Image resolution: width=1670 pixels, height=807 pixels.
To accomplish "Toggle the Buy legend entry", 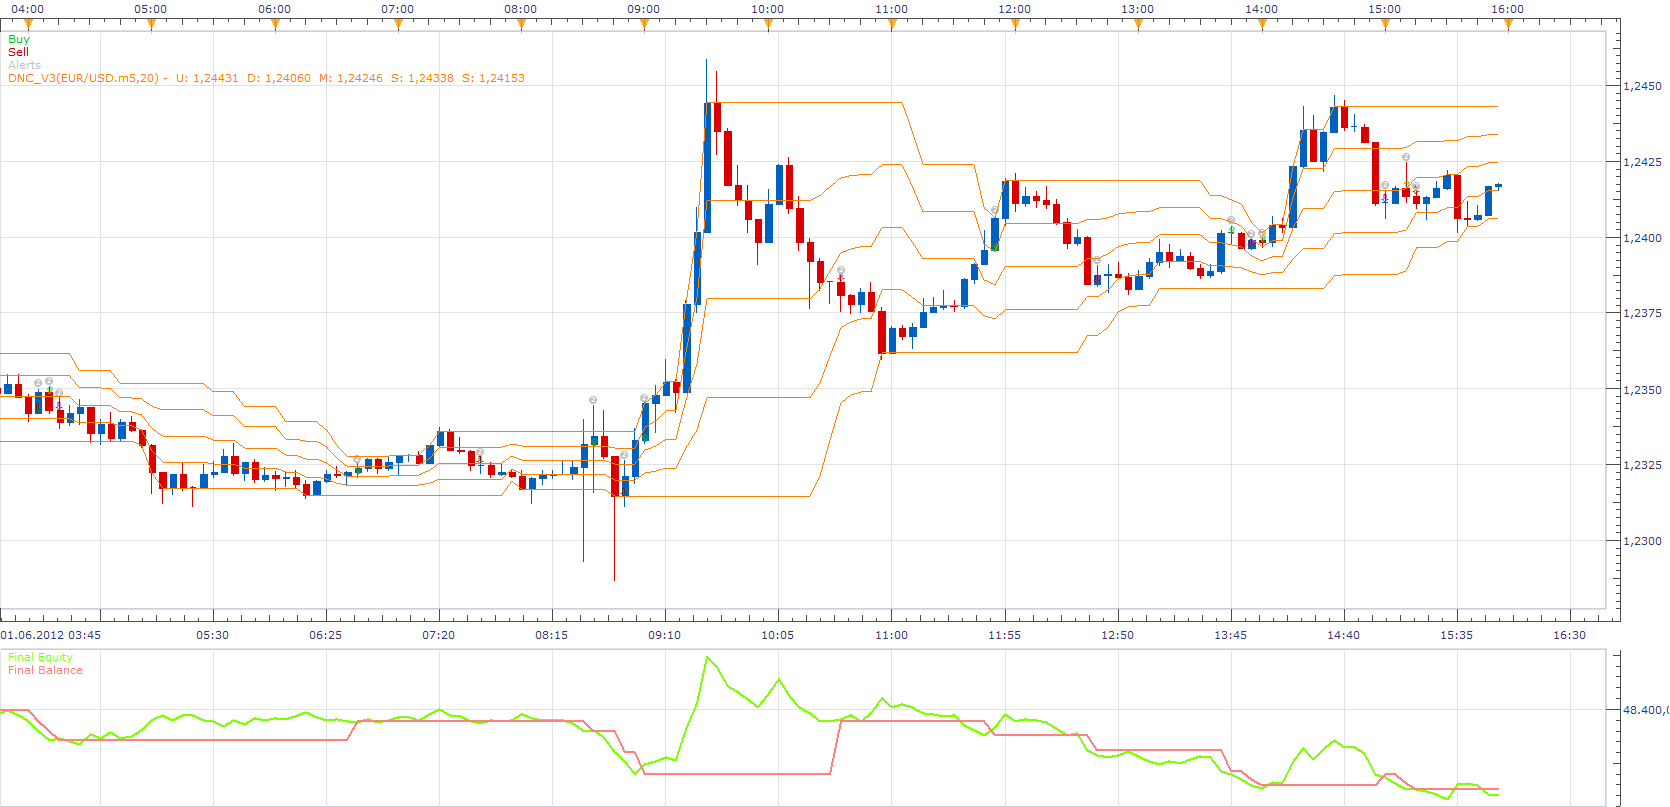I will (x=19, y=39).
